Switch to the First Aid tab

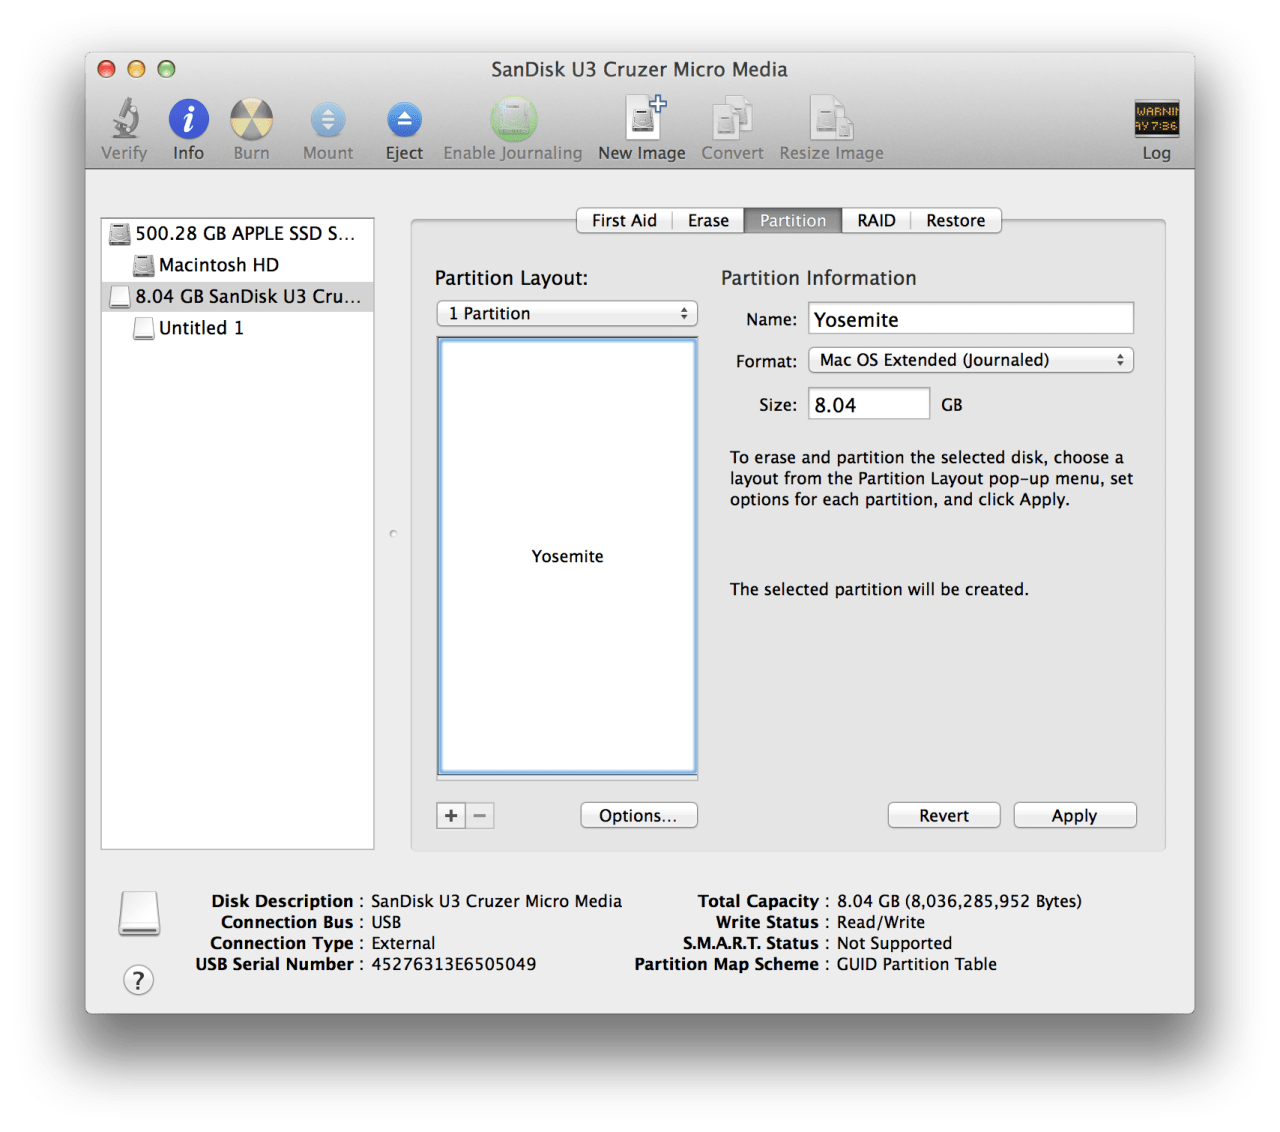(624, 221)
